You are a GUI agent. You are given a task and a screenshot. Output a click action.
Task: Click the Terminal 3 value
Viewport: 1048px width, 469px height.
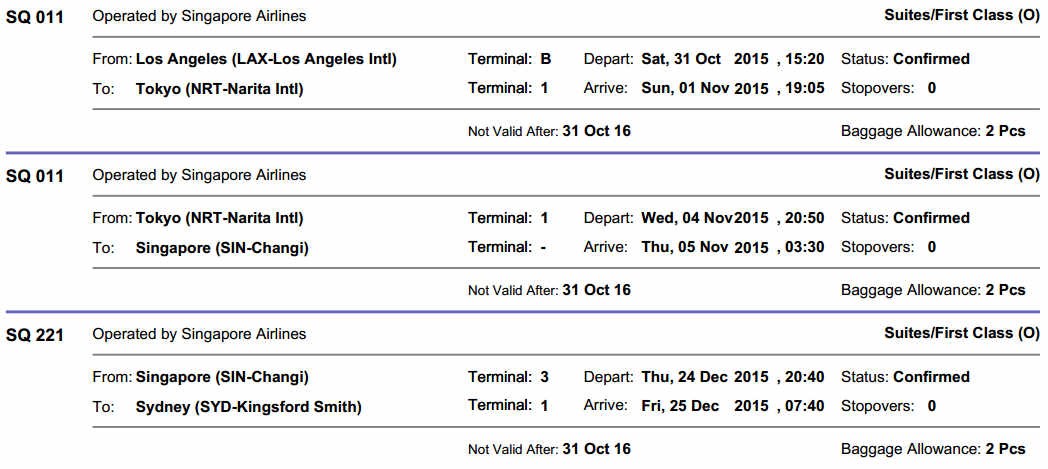click(545, 377)
